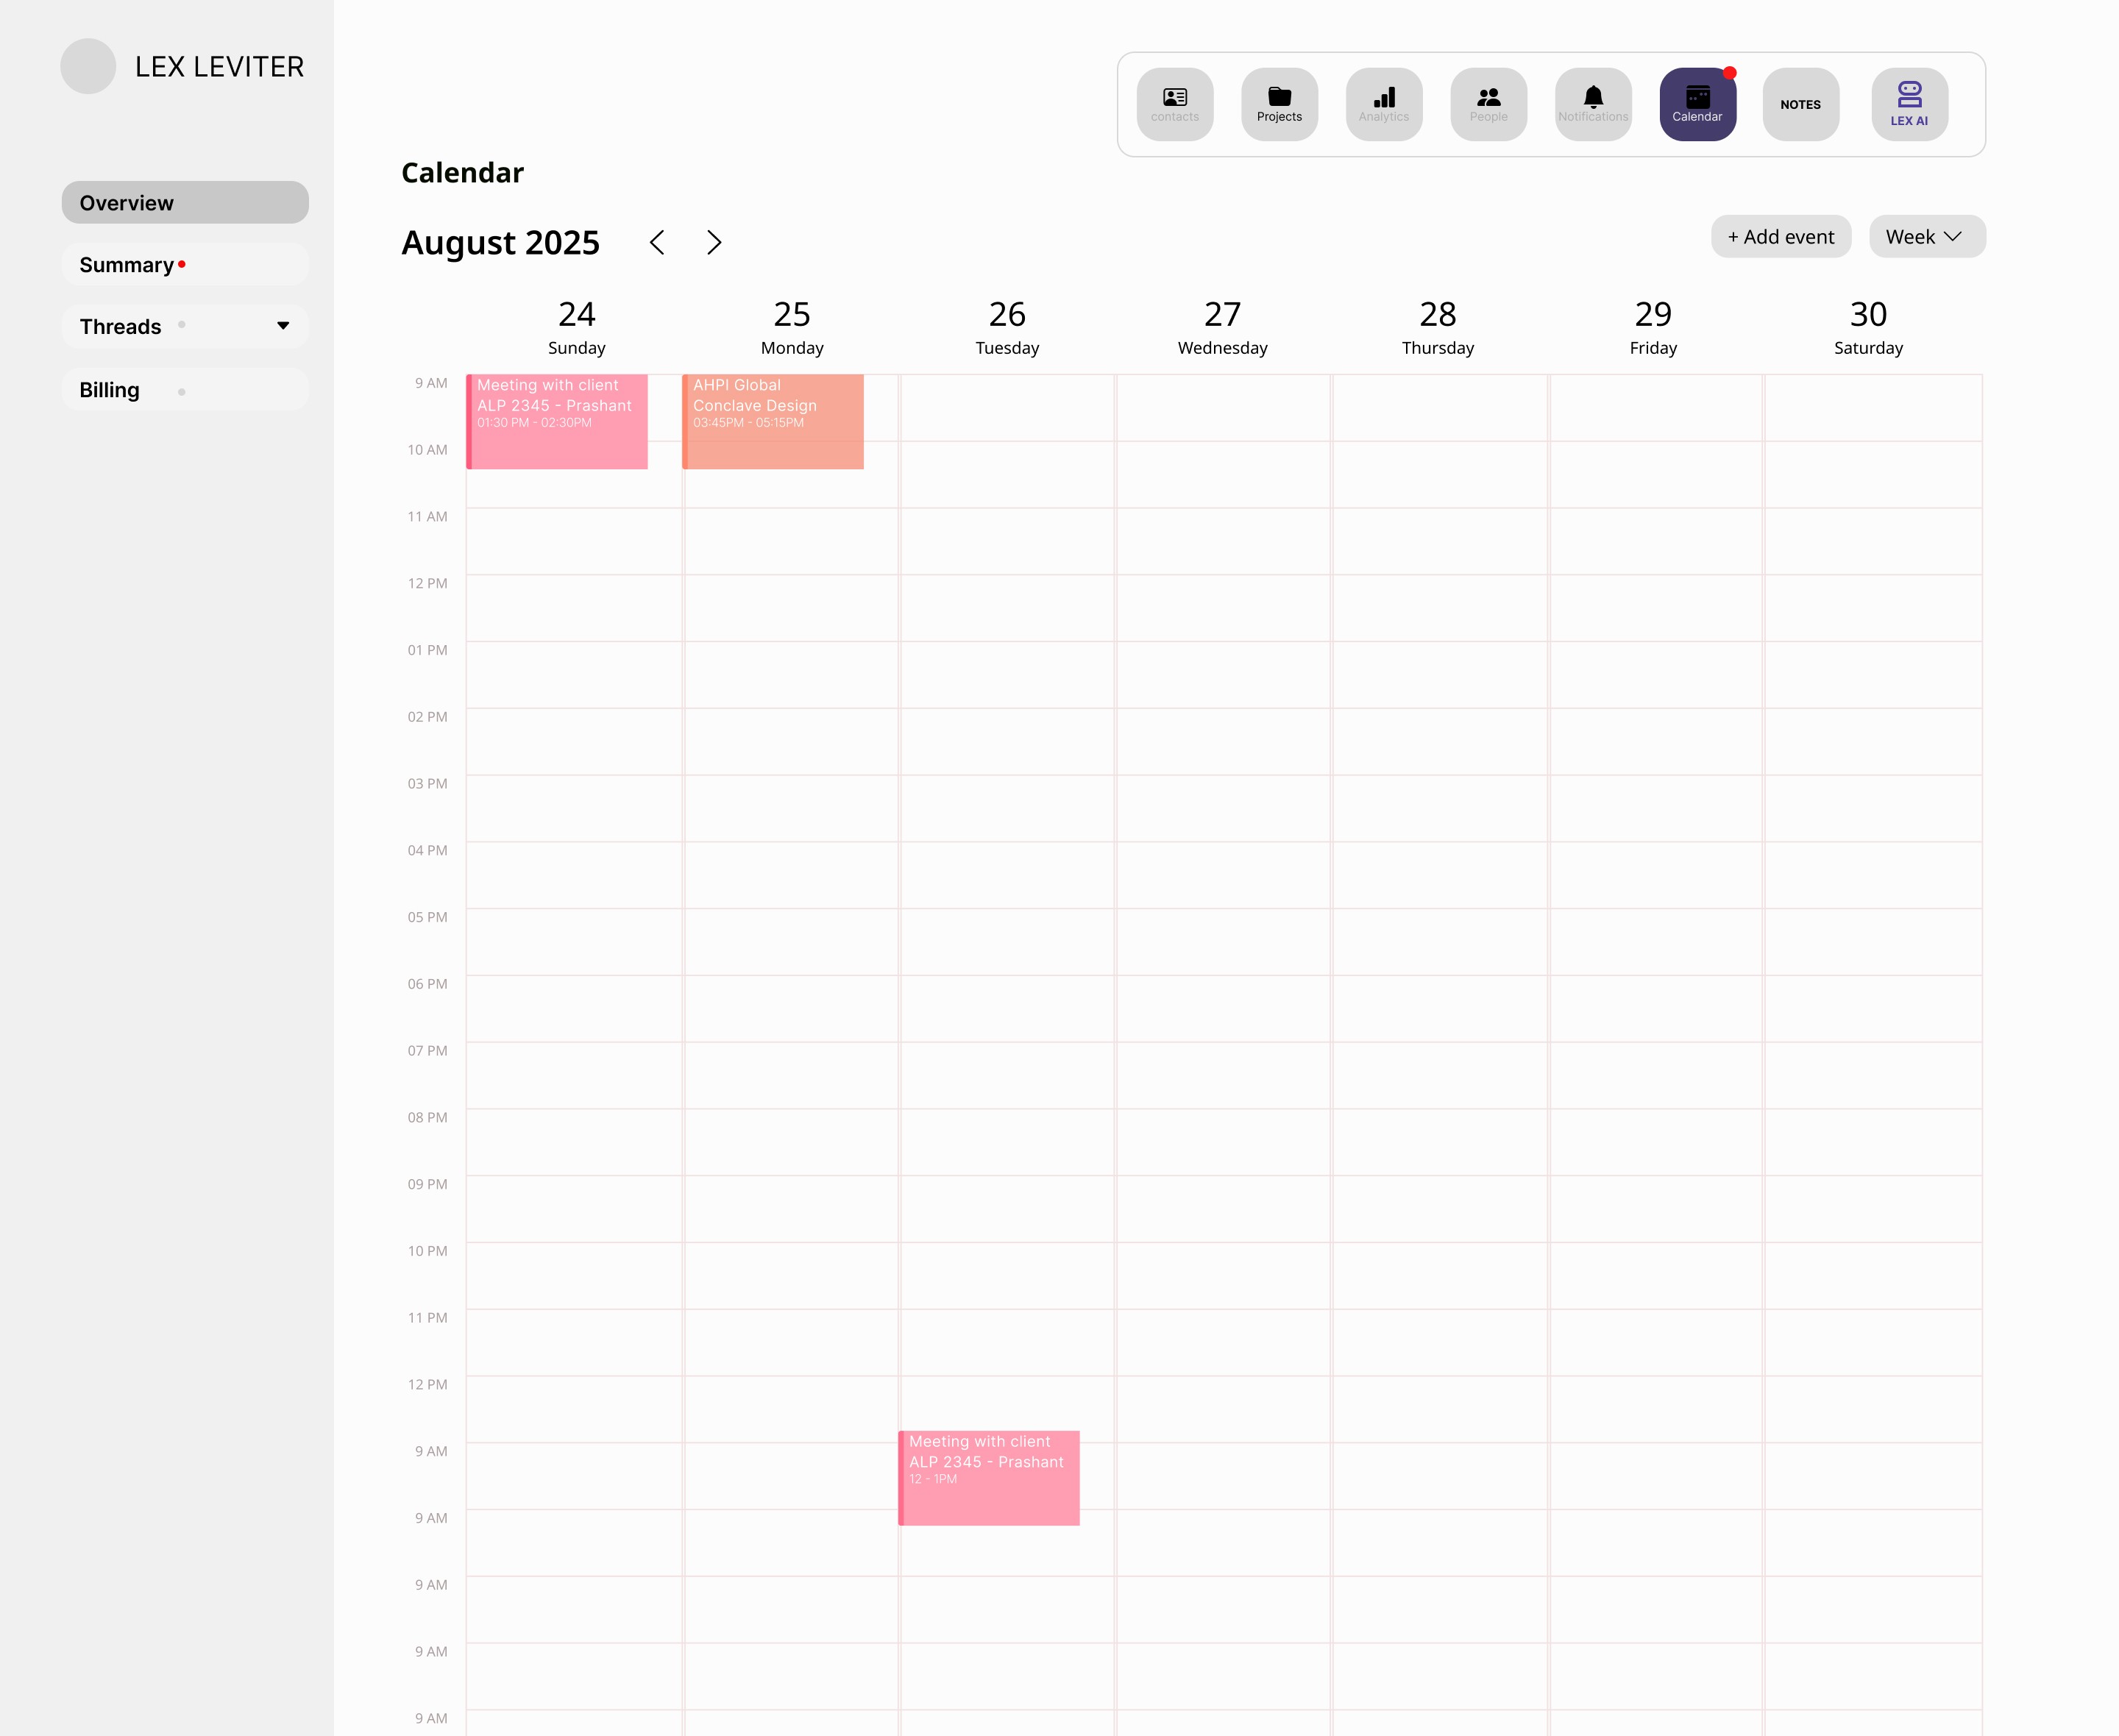Open the Week view dropdown
The height and width of the screenshot is (1736, 2119).
[1926, 237]
